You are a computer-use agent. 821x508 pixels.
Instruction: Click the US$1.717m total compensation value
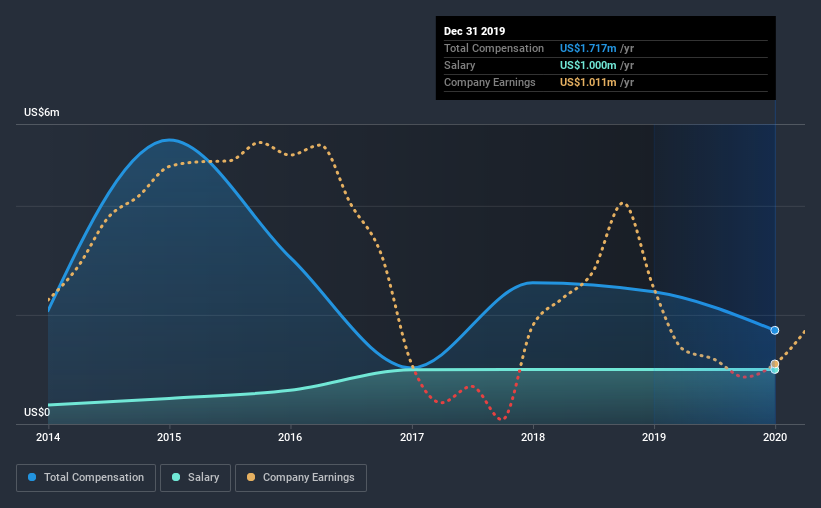click(588, 48)
